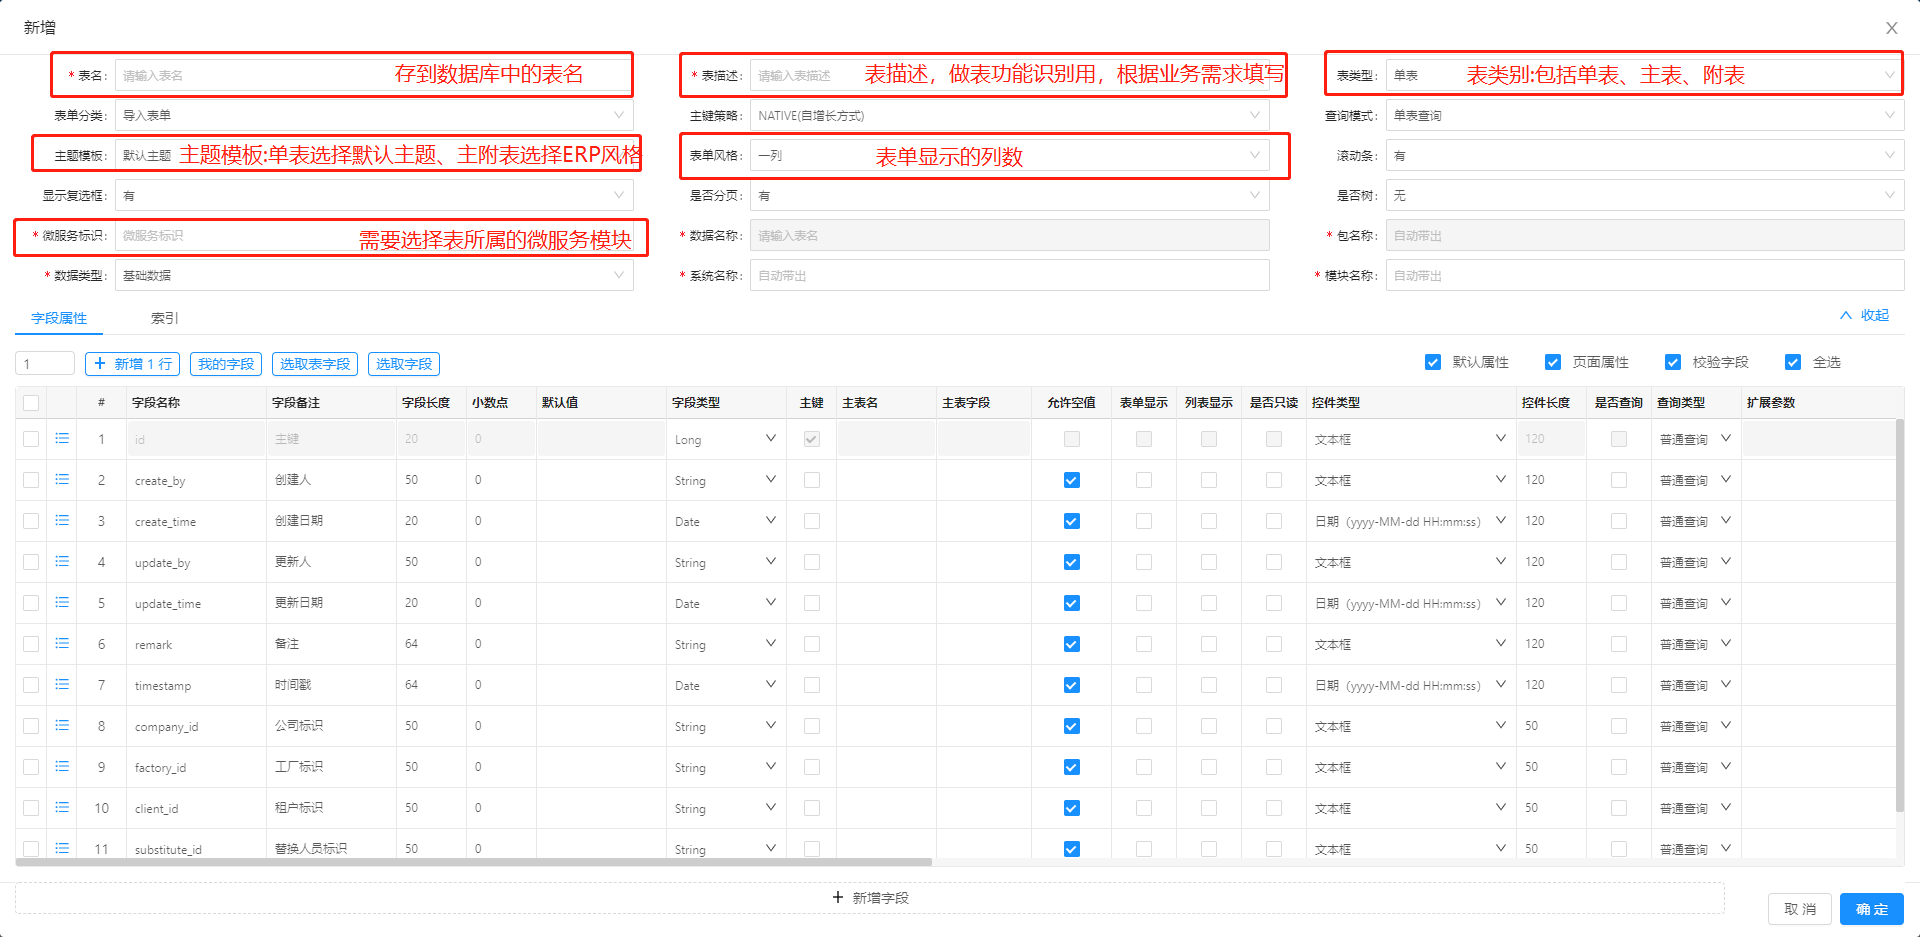Close the 新增 dialog with the X icon
The height and width of the screenshot is (937, 1920).
pyautogui.click(x=1892, y=28)
